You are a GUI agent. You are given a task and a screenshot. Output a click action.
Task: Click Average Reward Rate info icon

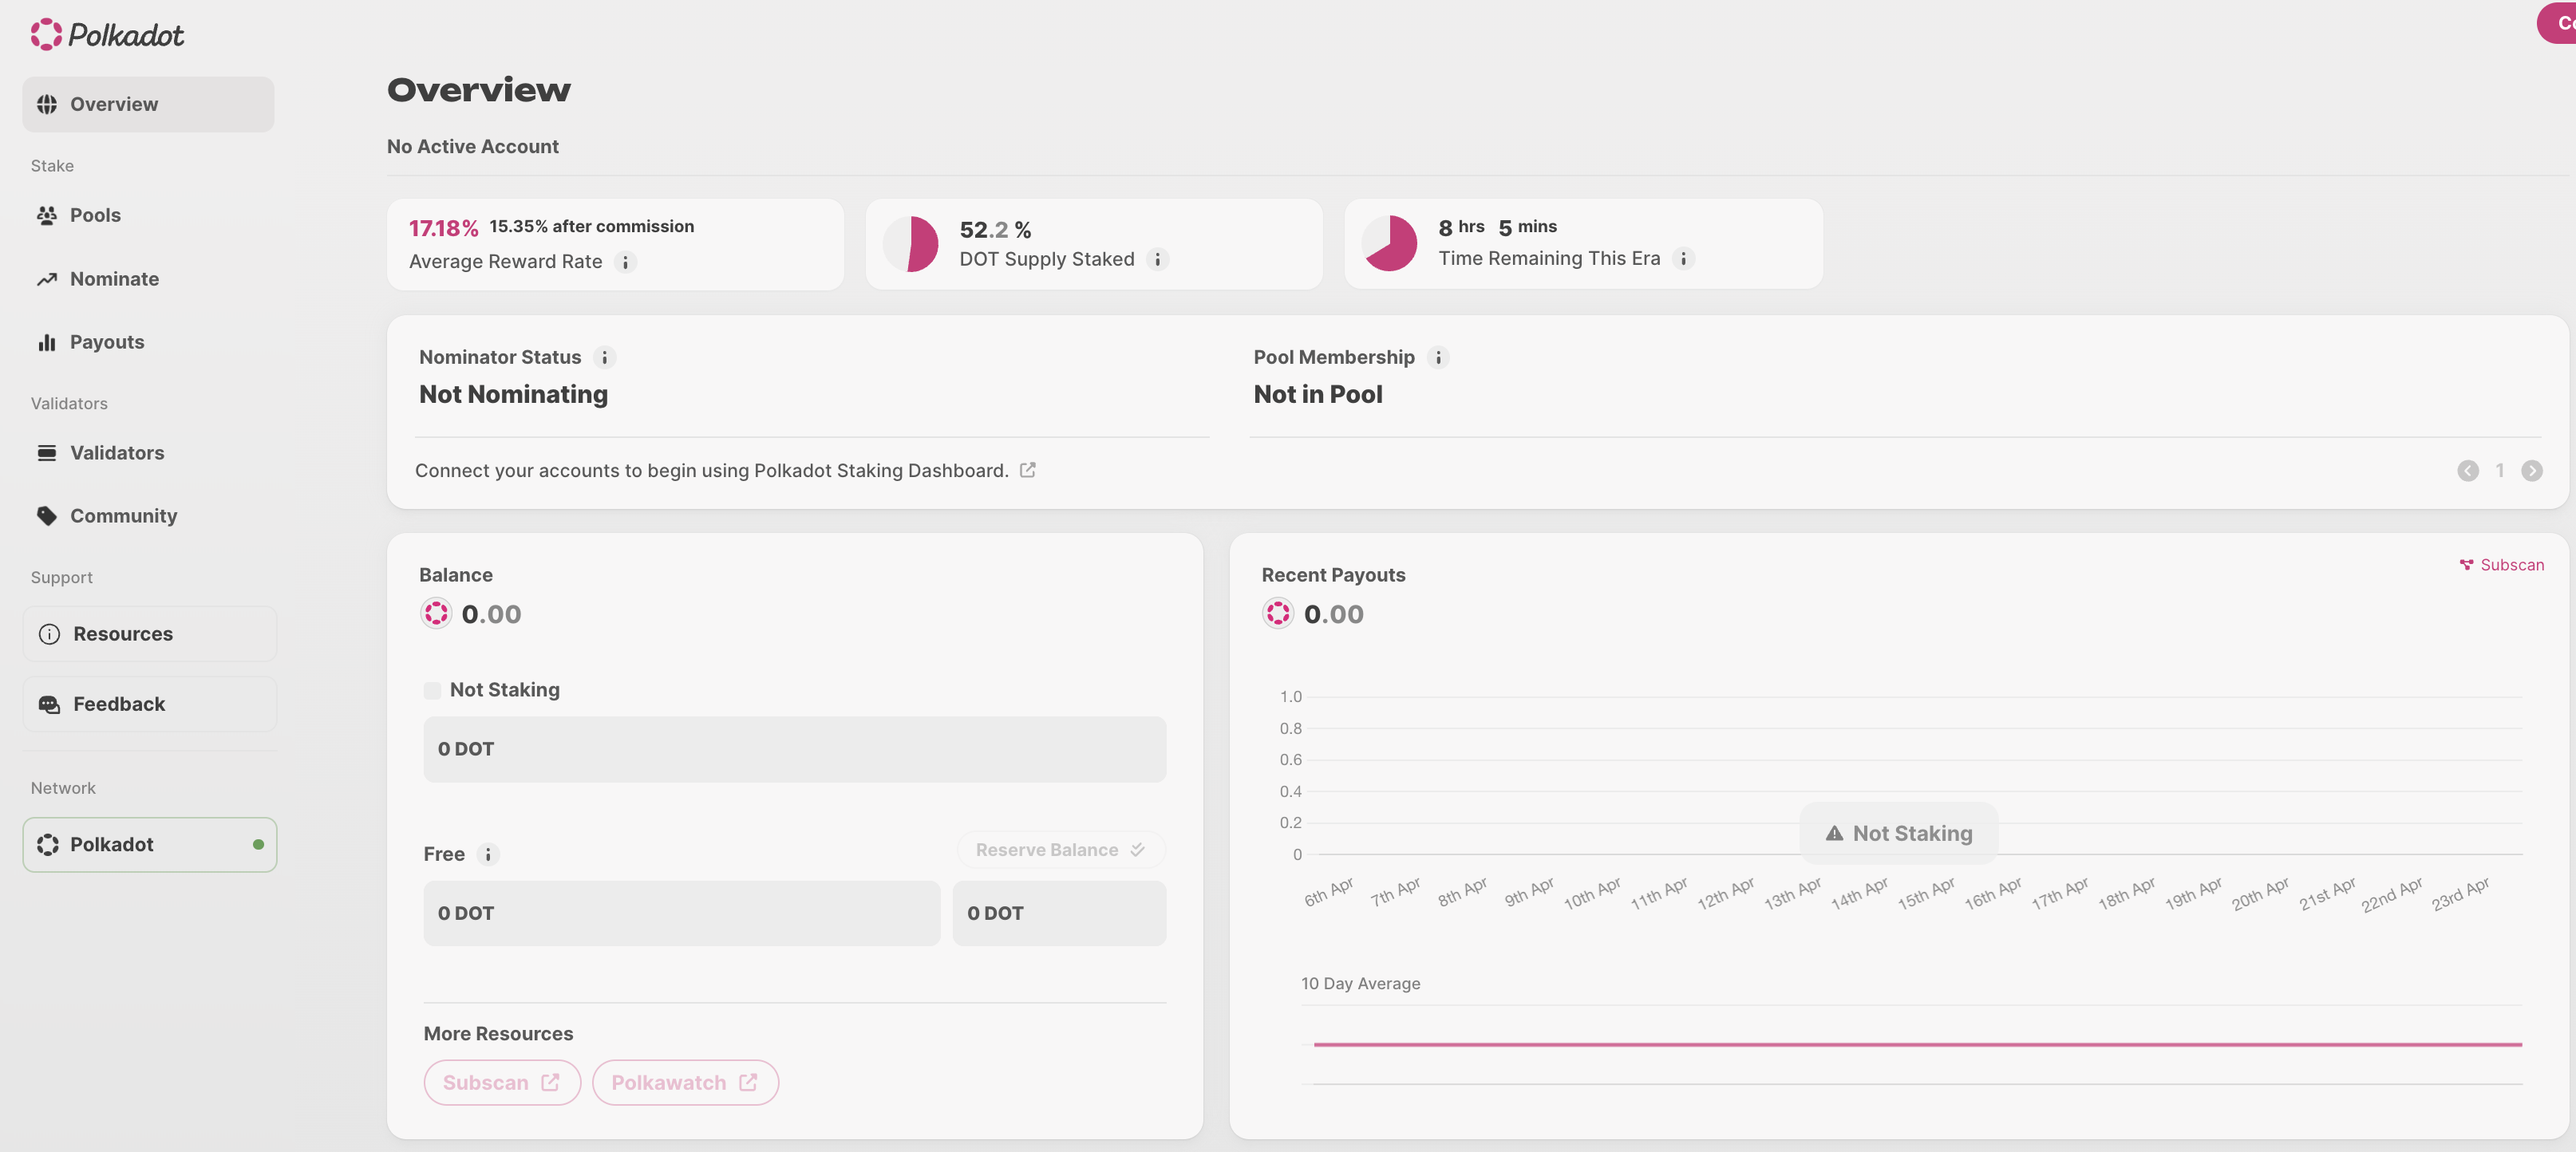click(x=626, y=262)
